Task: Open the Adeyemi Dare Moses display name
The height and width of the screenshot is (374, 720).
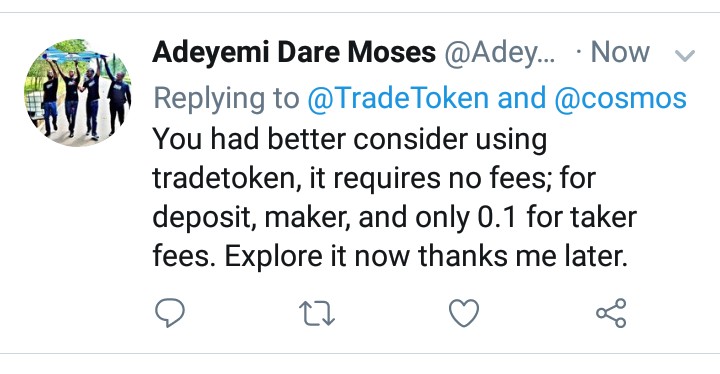Action: (x=294, y=52)
